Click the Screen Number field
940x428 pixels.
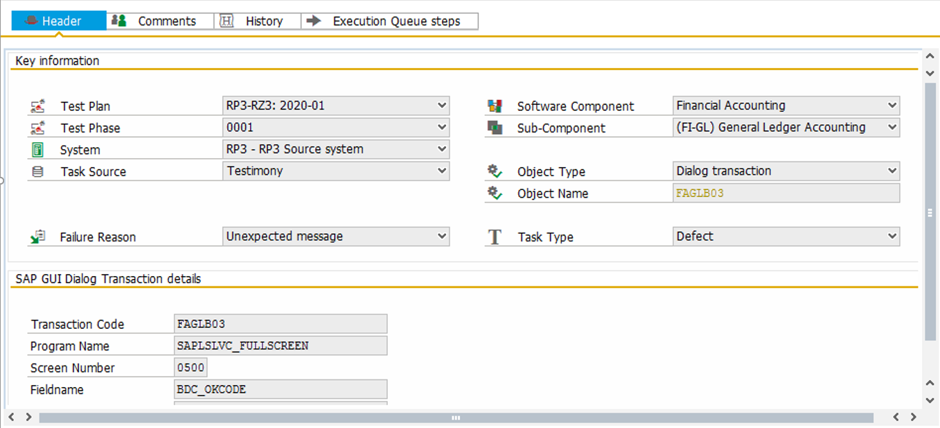pos(191,367)
